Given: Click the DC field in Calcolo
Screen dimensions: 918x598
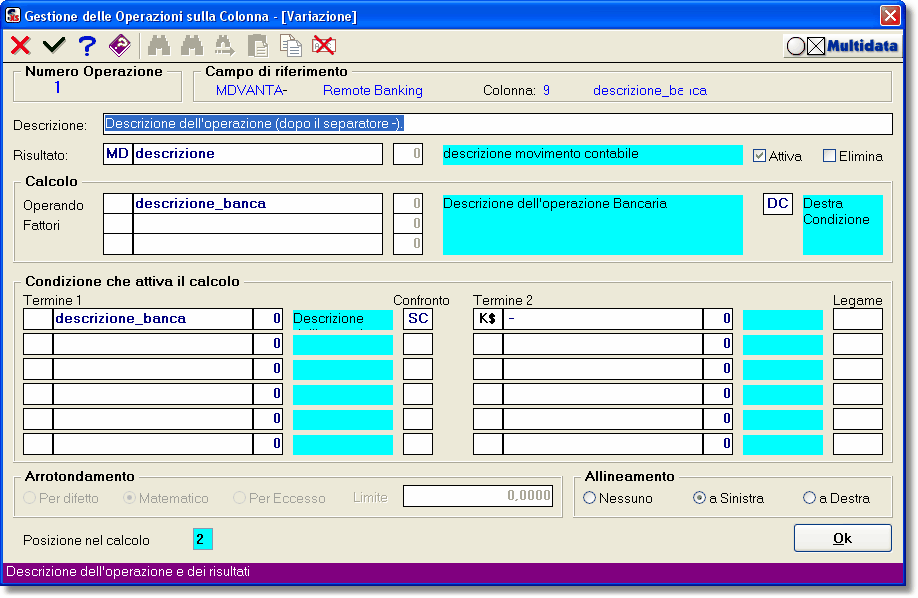Looking at the screenshot, I should click(x=777, y=204).
